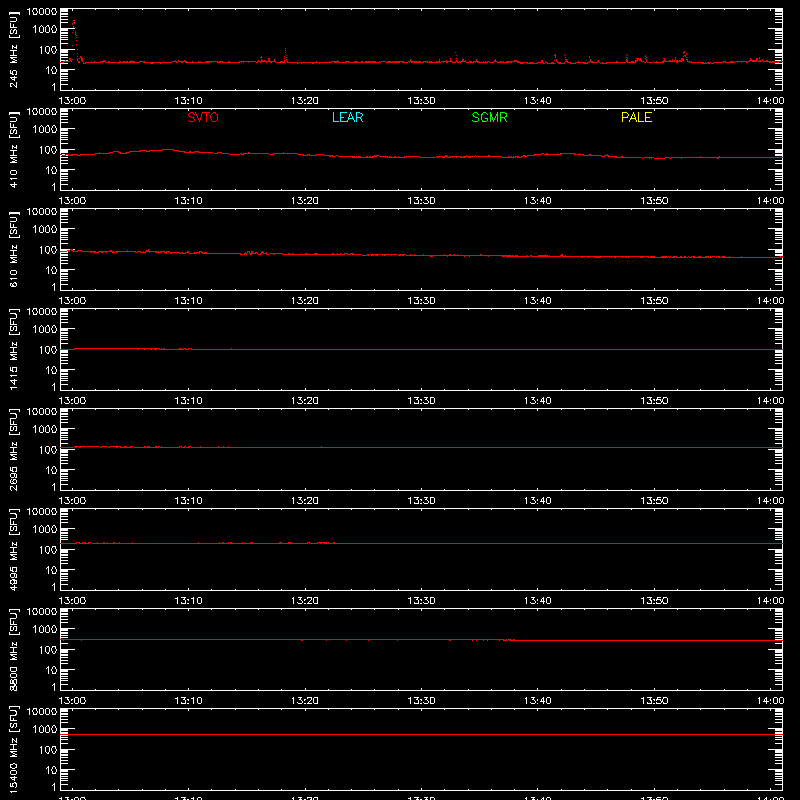The width and height of the screenshot is (800, 800).
Task: Click the 10000 y-axis label of 8800 MHz panel
Action: (42, 612)
